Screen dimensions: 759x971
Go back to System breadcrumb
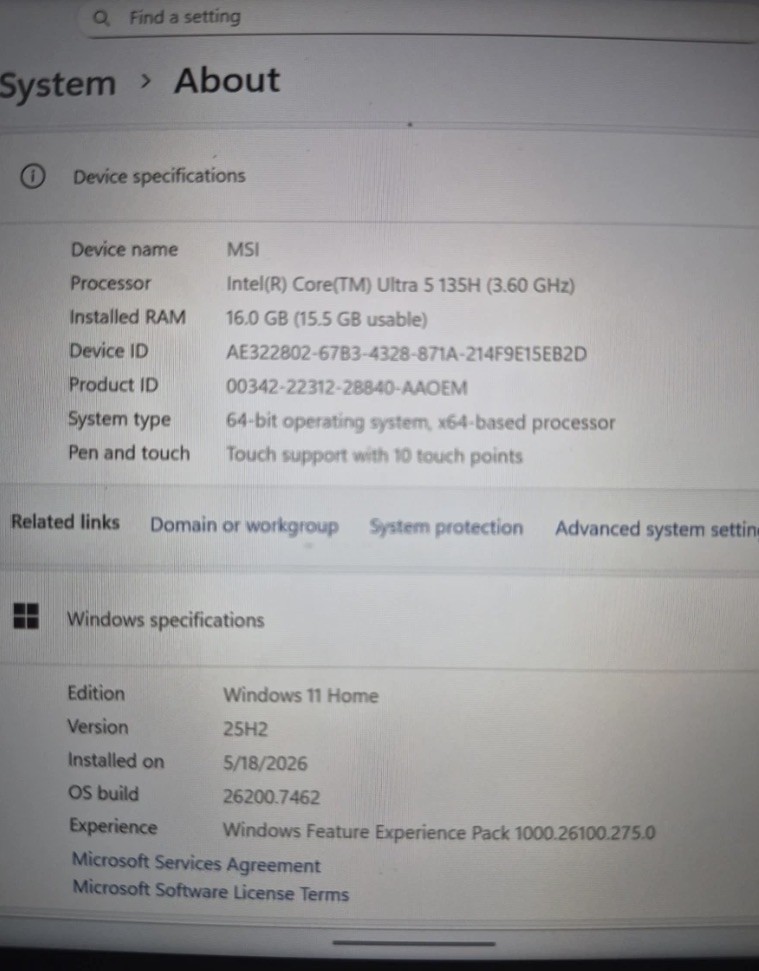click(x=58, y=84)
